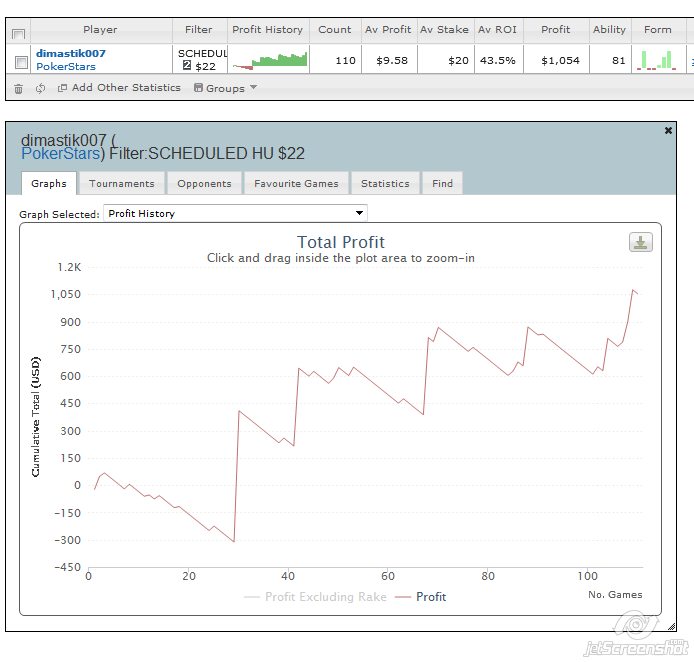
Task: Open the dimastik007 player link in the table
Action: [x=70, y=53]
